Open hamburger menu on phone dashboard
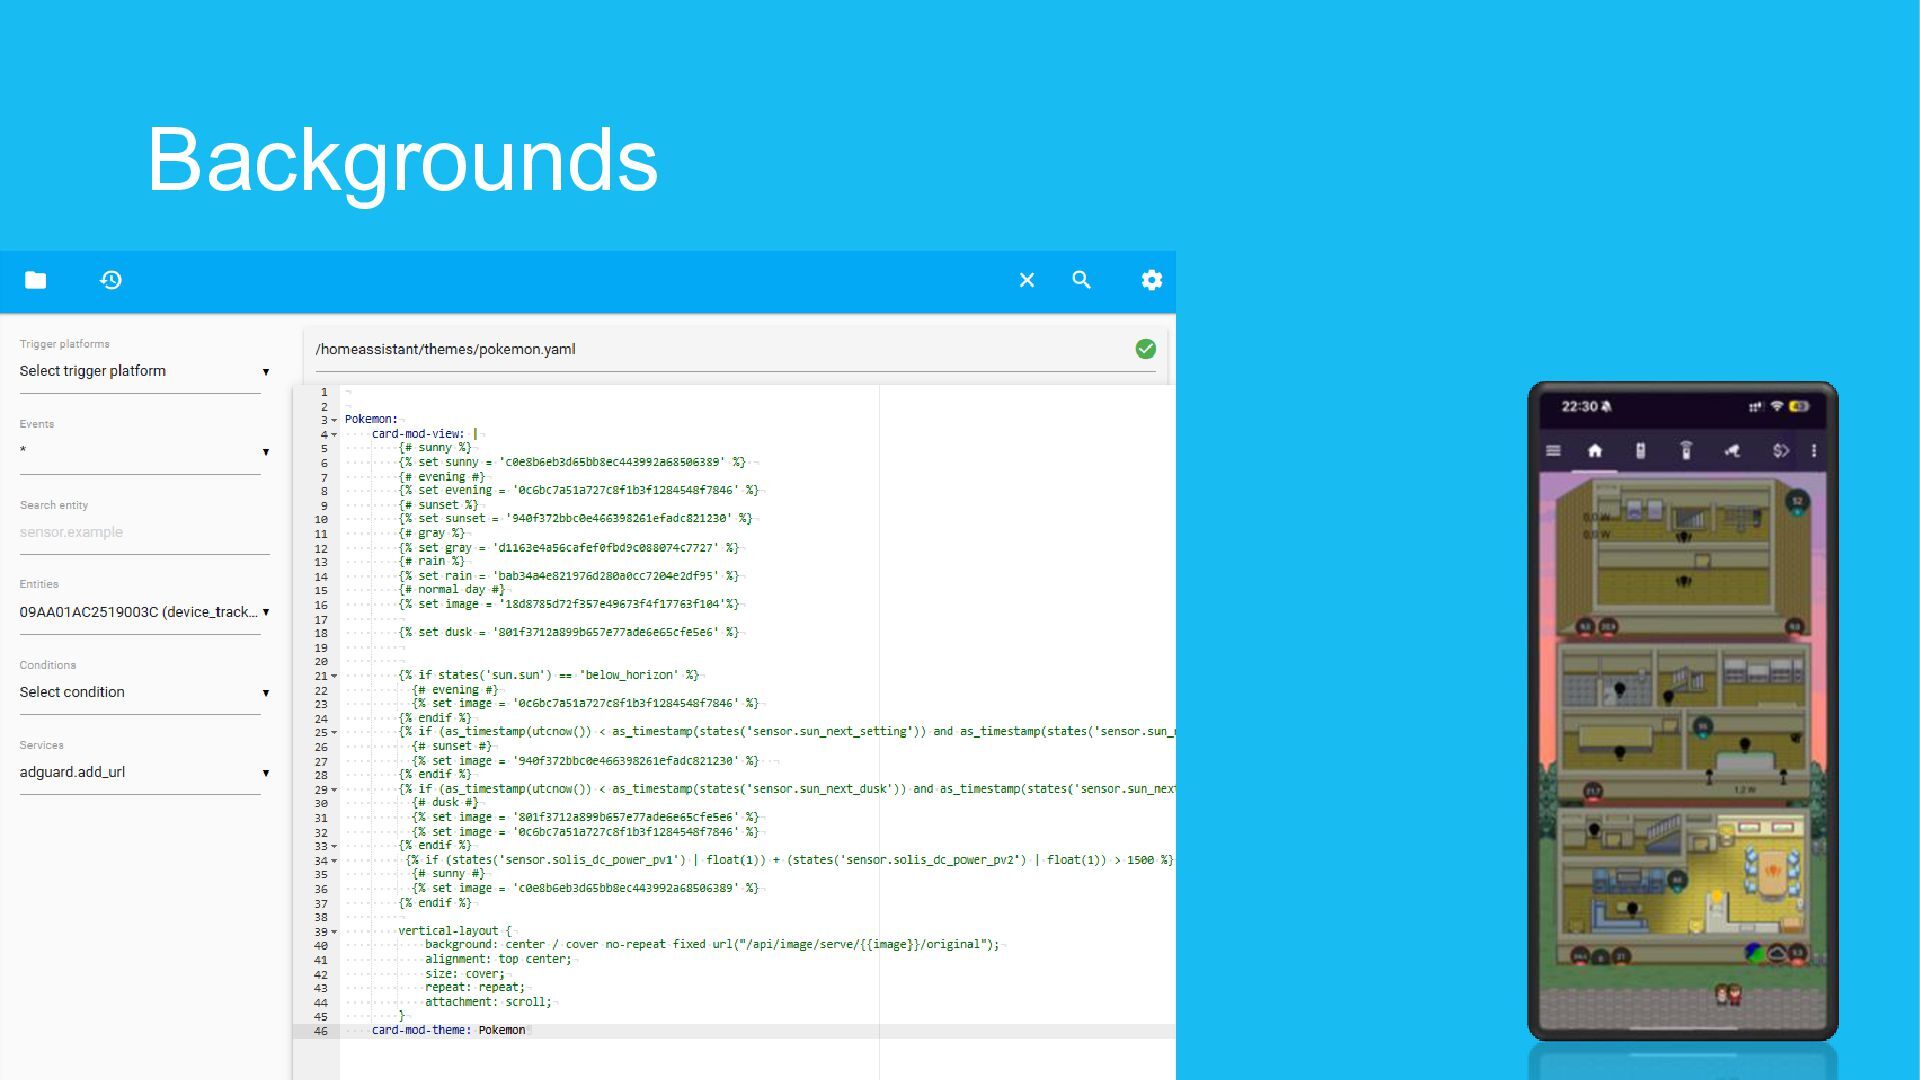This screenshot has width=1920, height=1080. tap(1553, 451)
